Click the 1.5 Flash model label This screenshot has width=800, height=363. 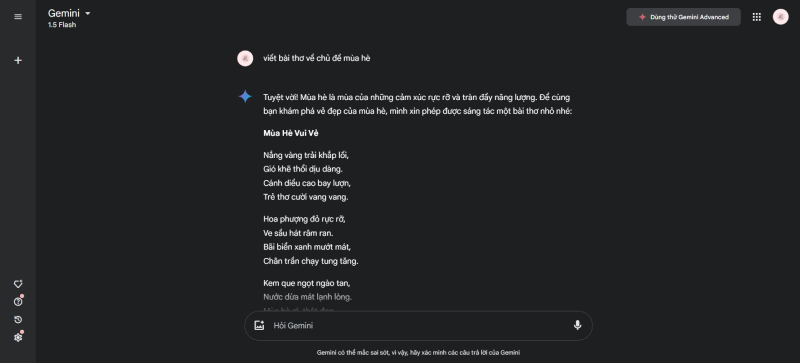[x=62, y=25]
